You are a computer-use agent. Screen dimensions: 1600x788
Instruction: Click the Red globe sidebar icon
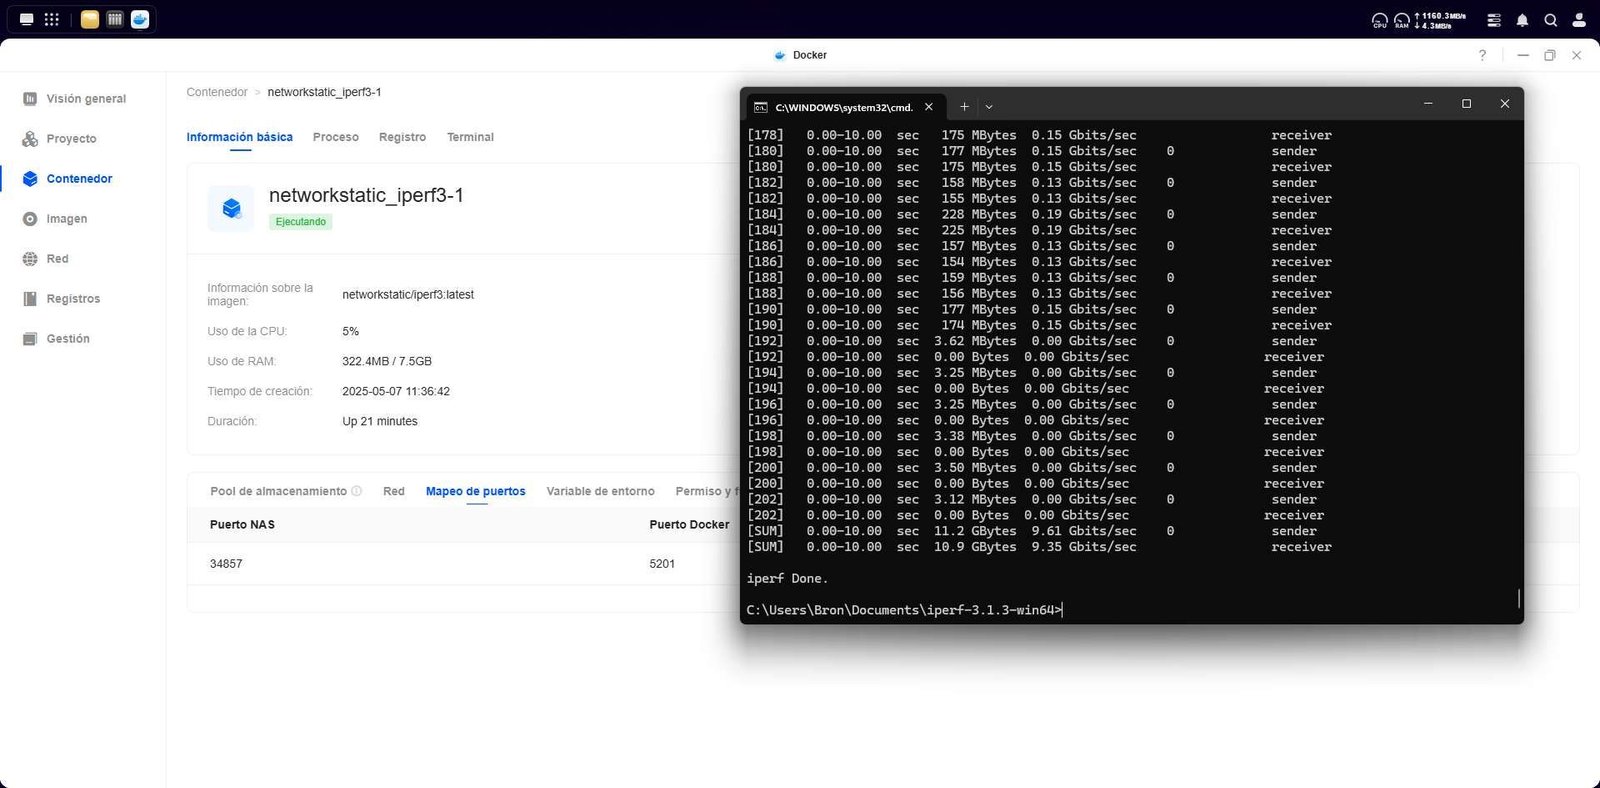(30, 259)
